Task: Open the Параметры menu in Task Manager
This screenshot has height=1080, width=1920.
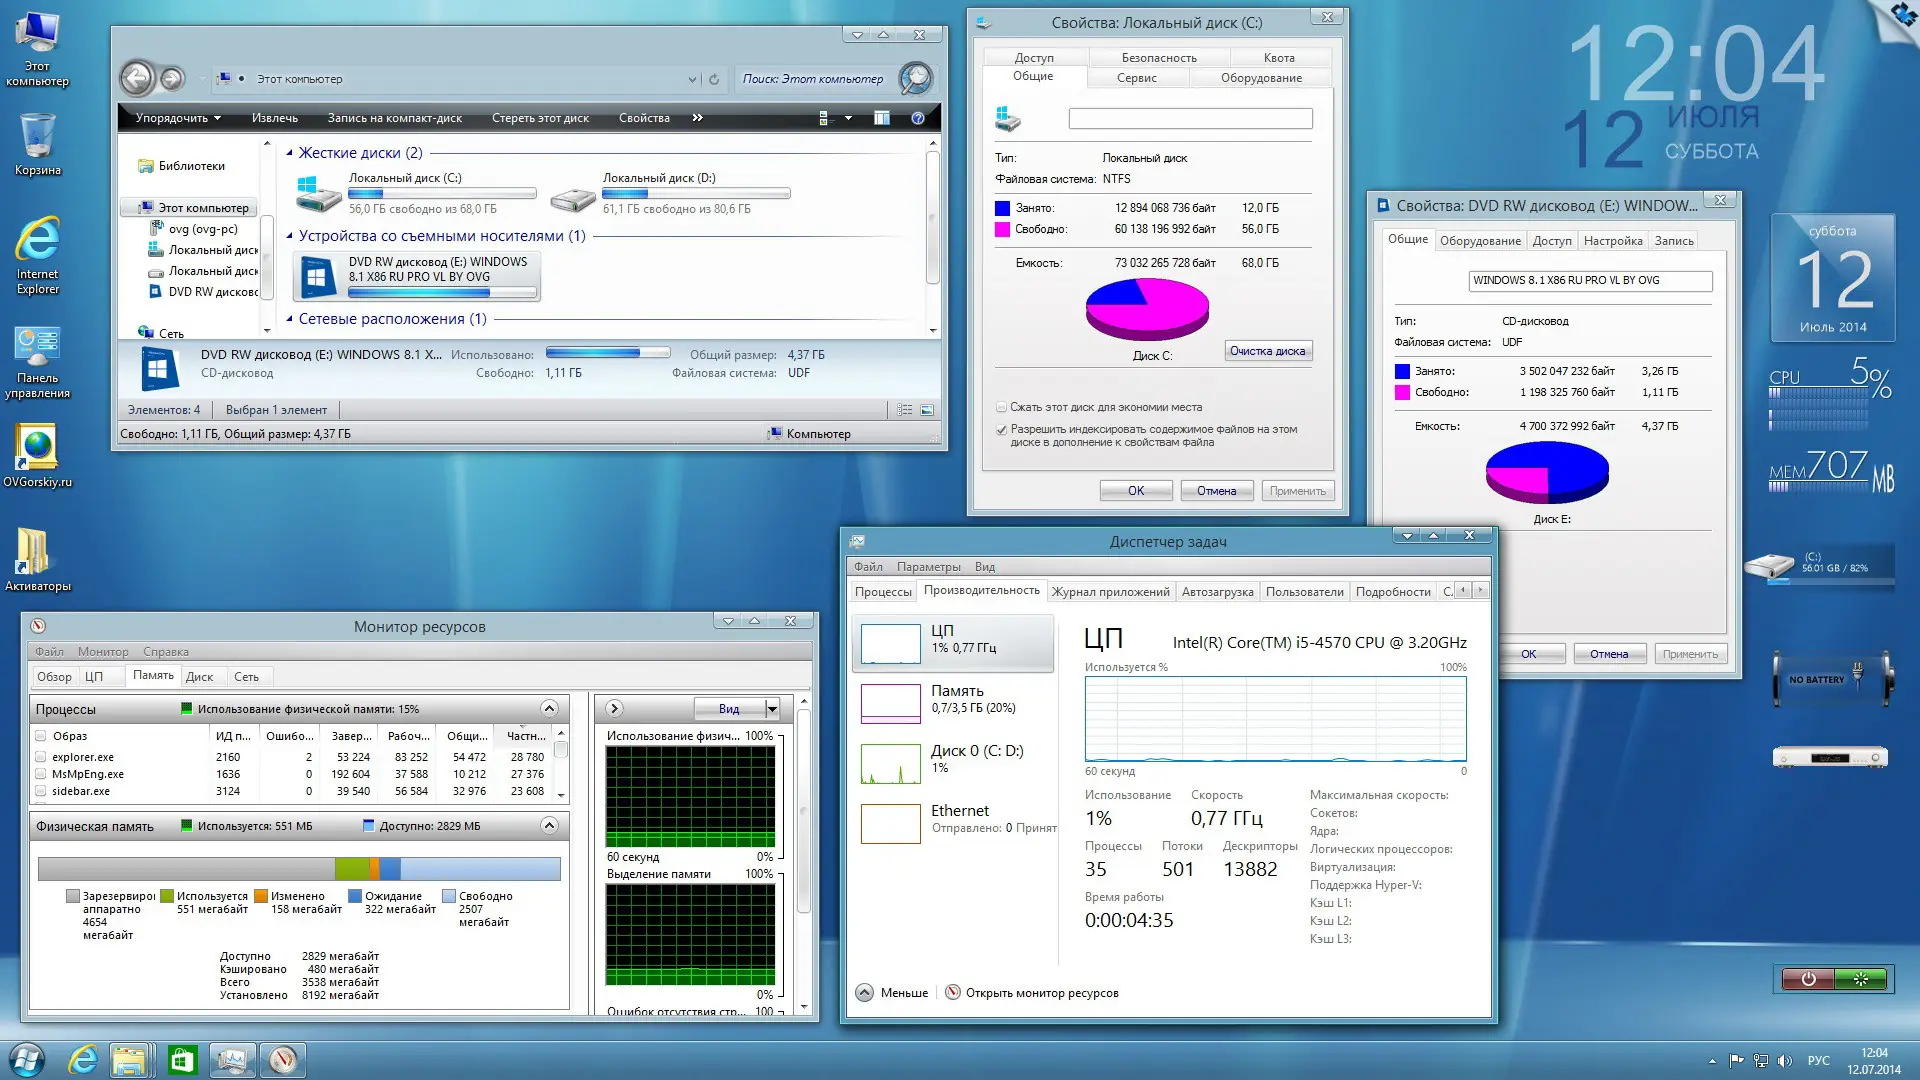Action: click(x=928, y=567)
